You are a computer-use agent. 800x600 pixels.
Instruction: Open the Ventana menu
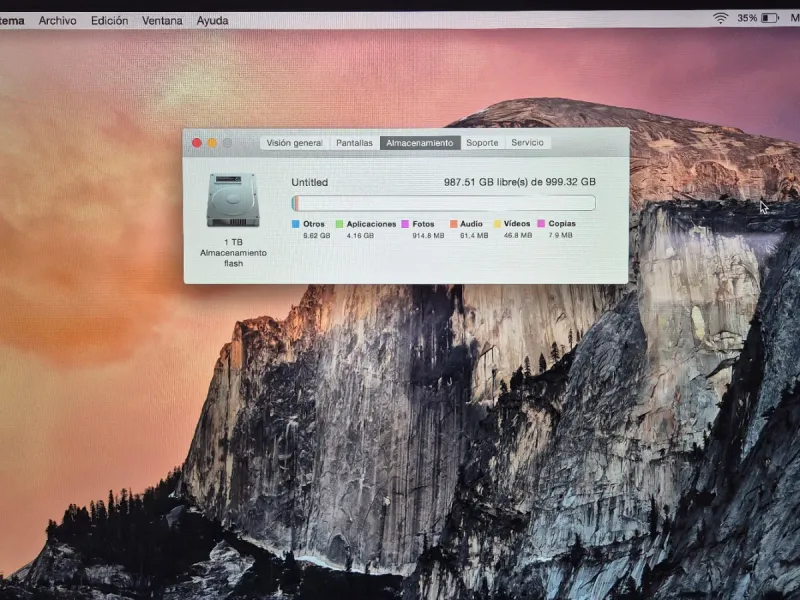click(x=162, y=20)
